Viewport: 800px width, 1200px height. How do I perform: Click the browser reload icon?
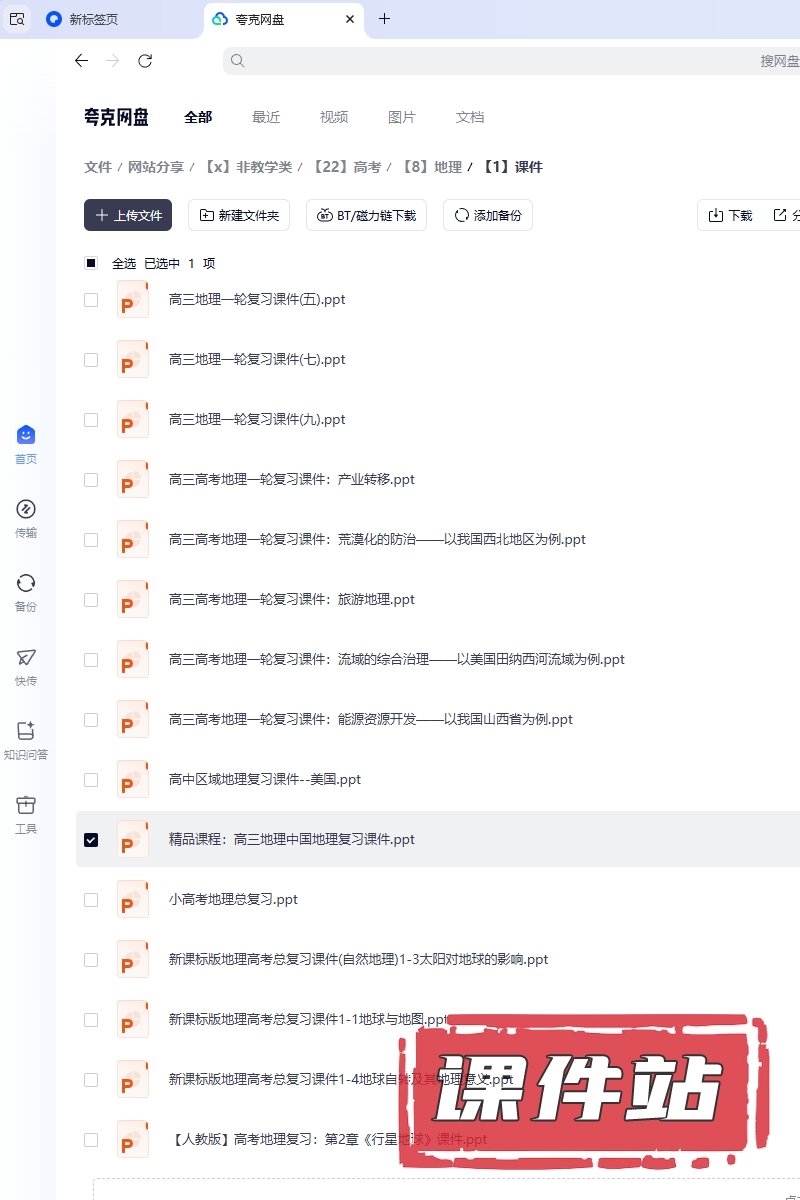(145, 61)
